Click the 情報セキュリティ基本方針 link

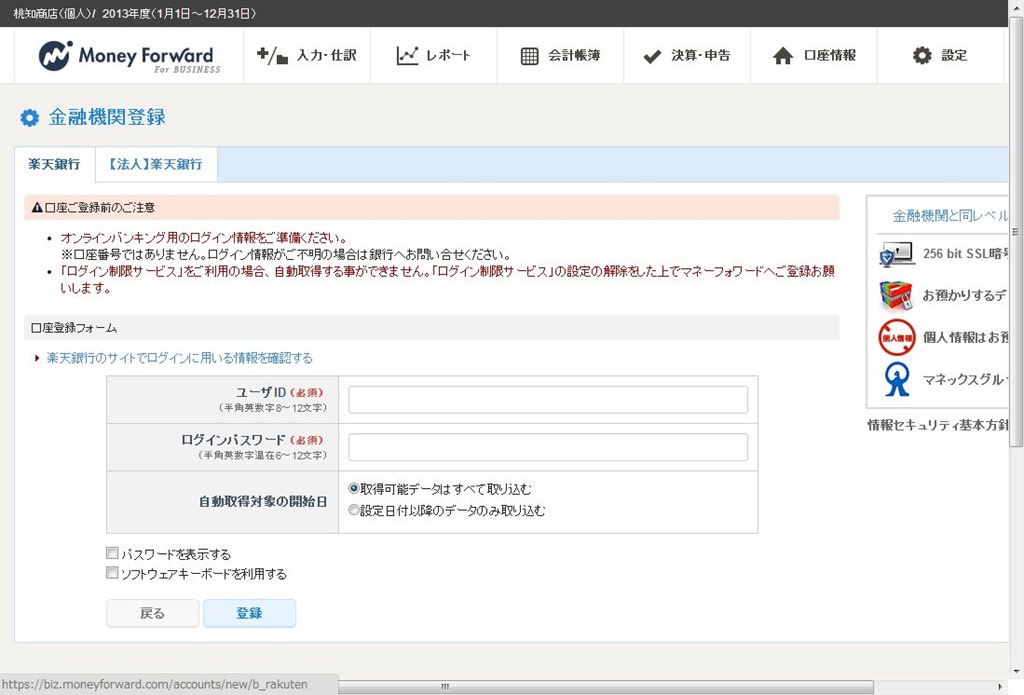click(938, 425)
